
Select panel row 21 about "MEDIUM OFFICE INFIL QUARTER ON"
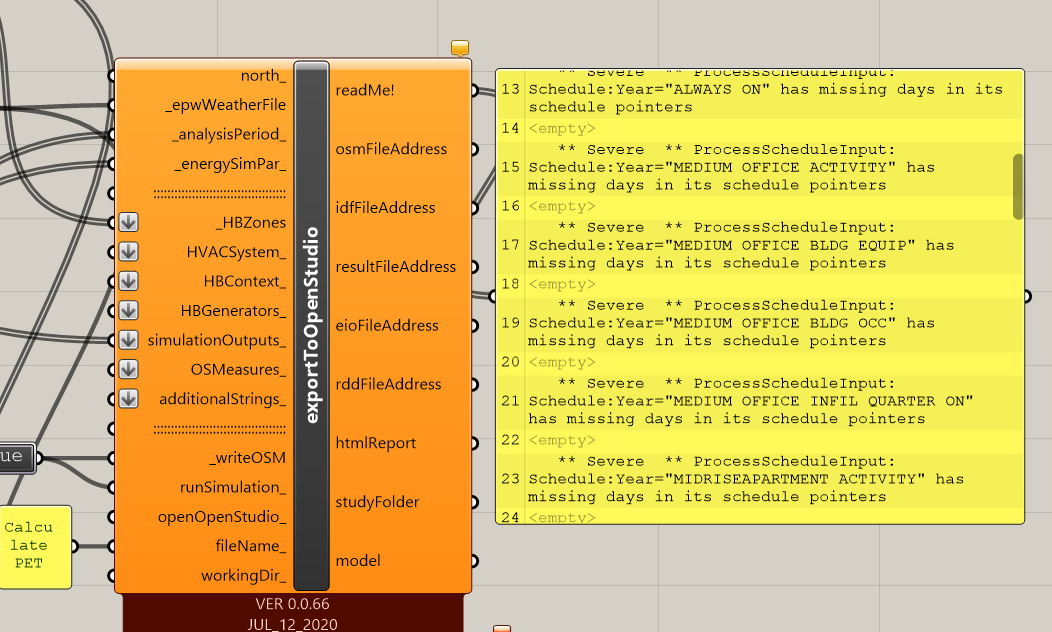tap(760, 401)
